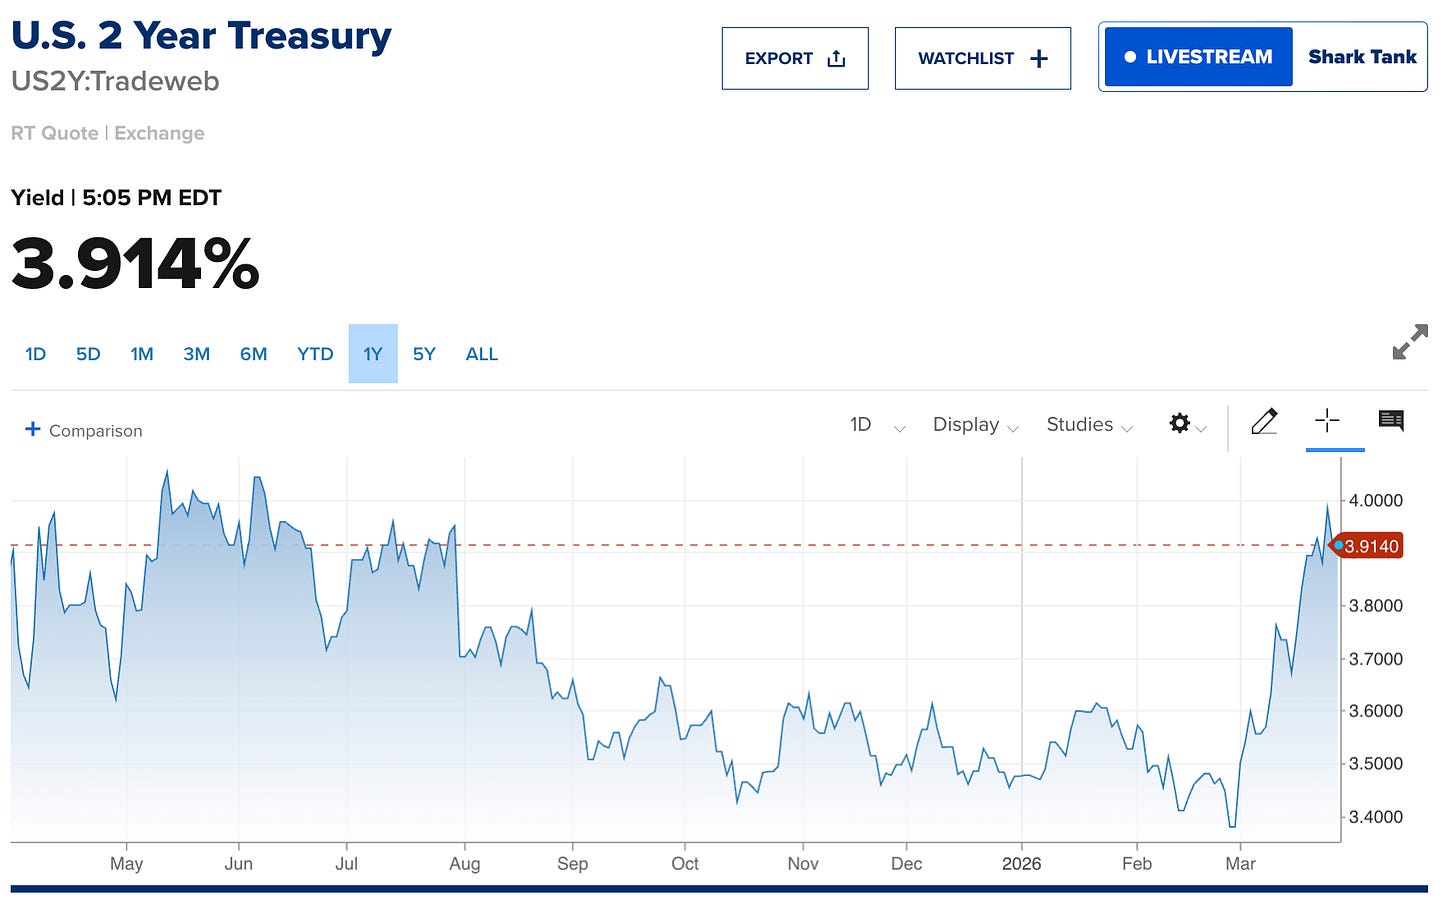Image resolution: width=1456 pixels, height=901 pixels.
Task: Expand the chevron beside the gear icon
Action: [1201, 428]
